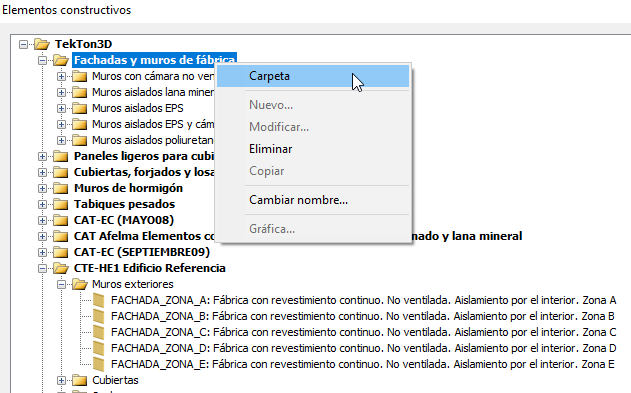Expand Muros aislados poliuretano folder
The width and height of the screenshot is (631, 393).
(x=61, y=140)
